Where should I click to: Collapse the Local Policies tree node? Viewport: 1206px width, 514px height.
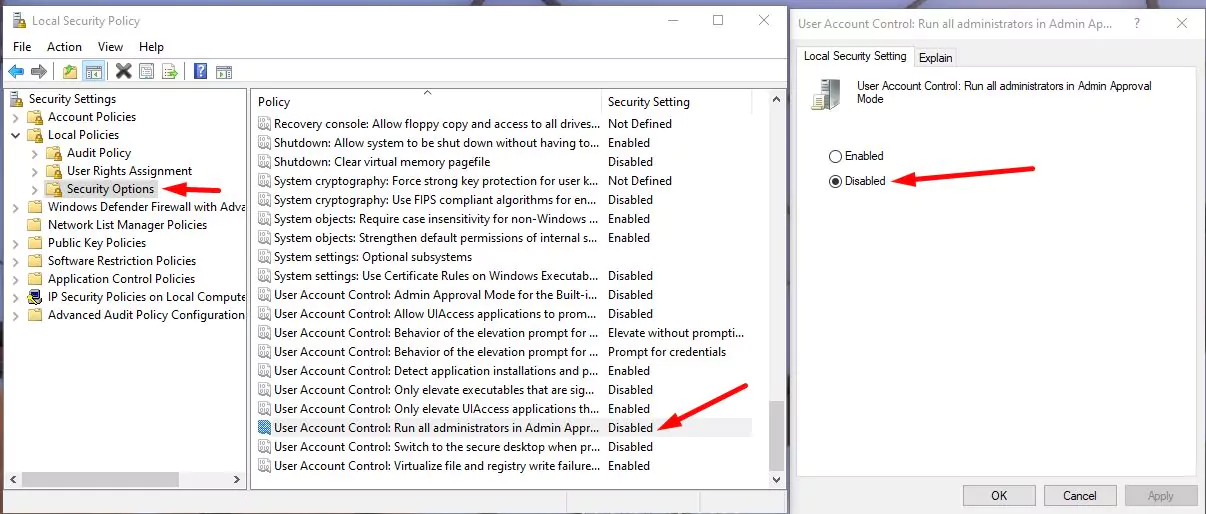pos(15,135)
